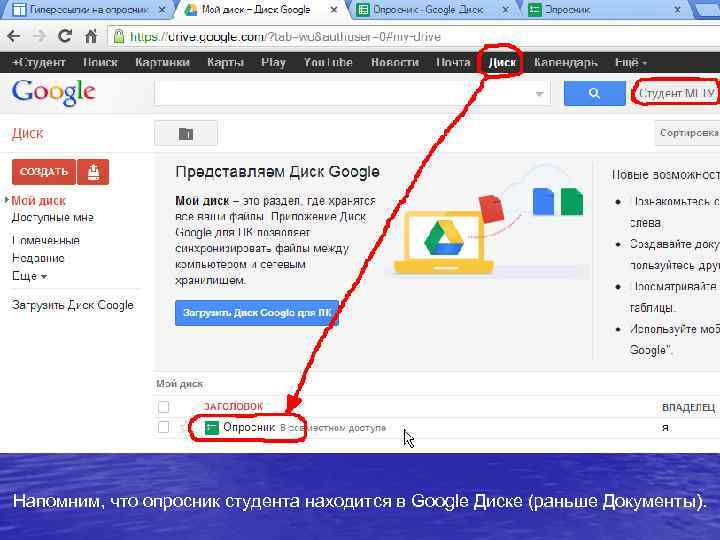
Task: Open Доступные мне in the sidebar
Action: point(52,217)
